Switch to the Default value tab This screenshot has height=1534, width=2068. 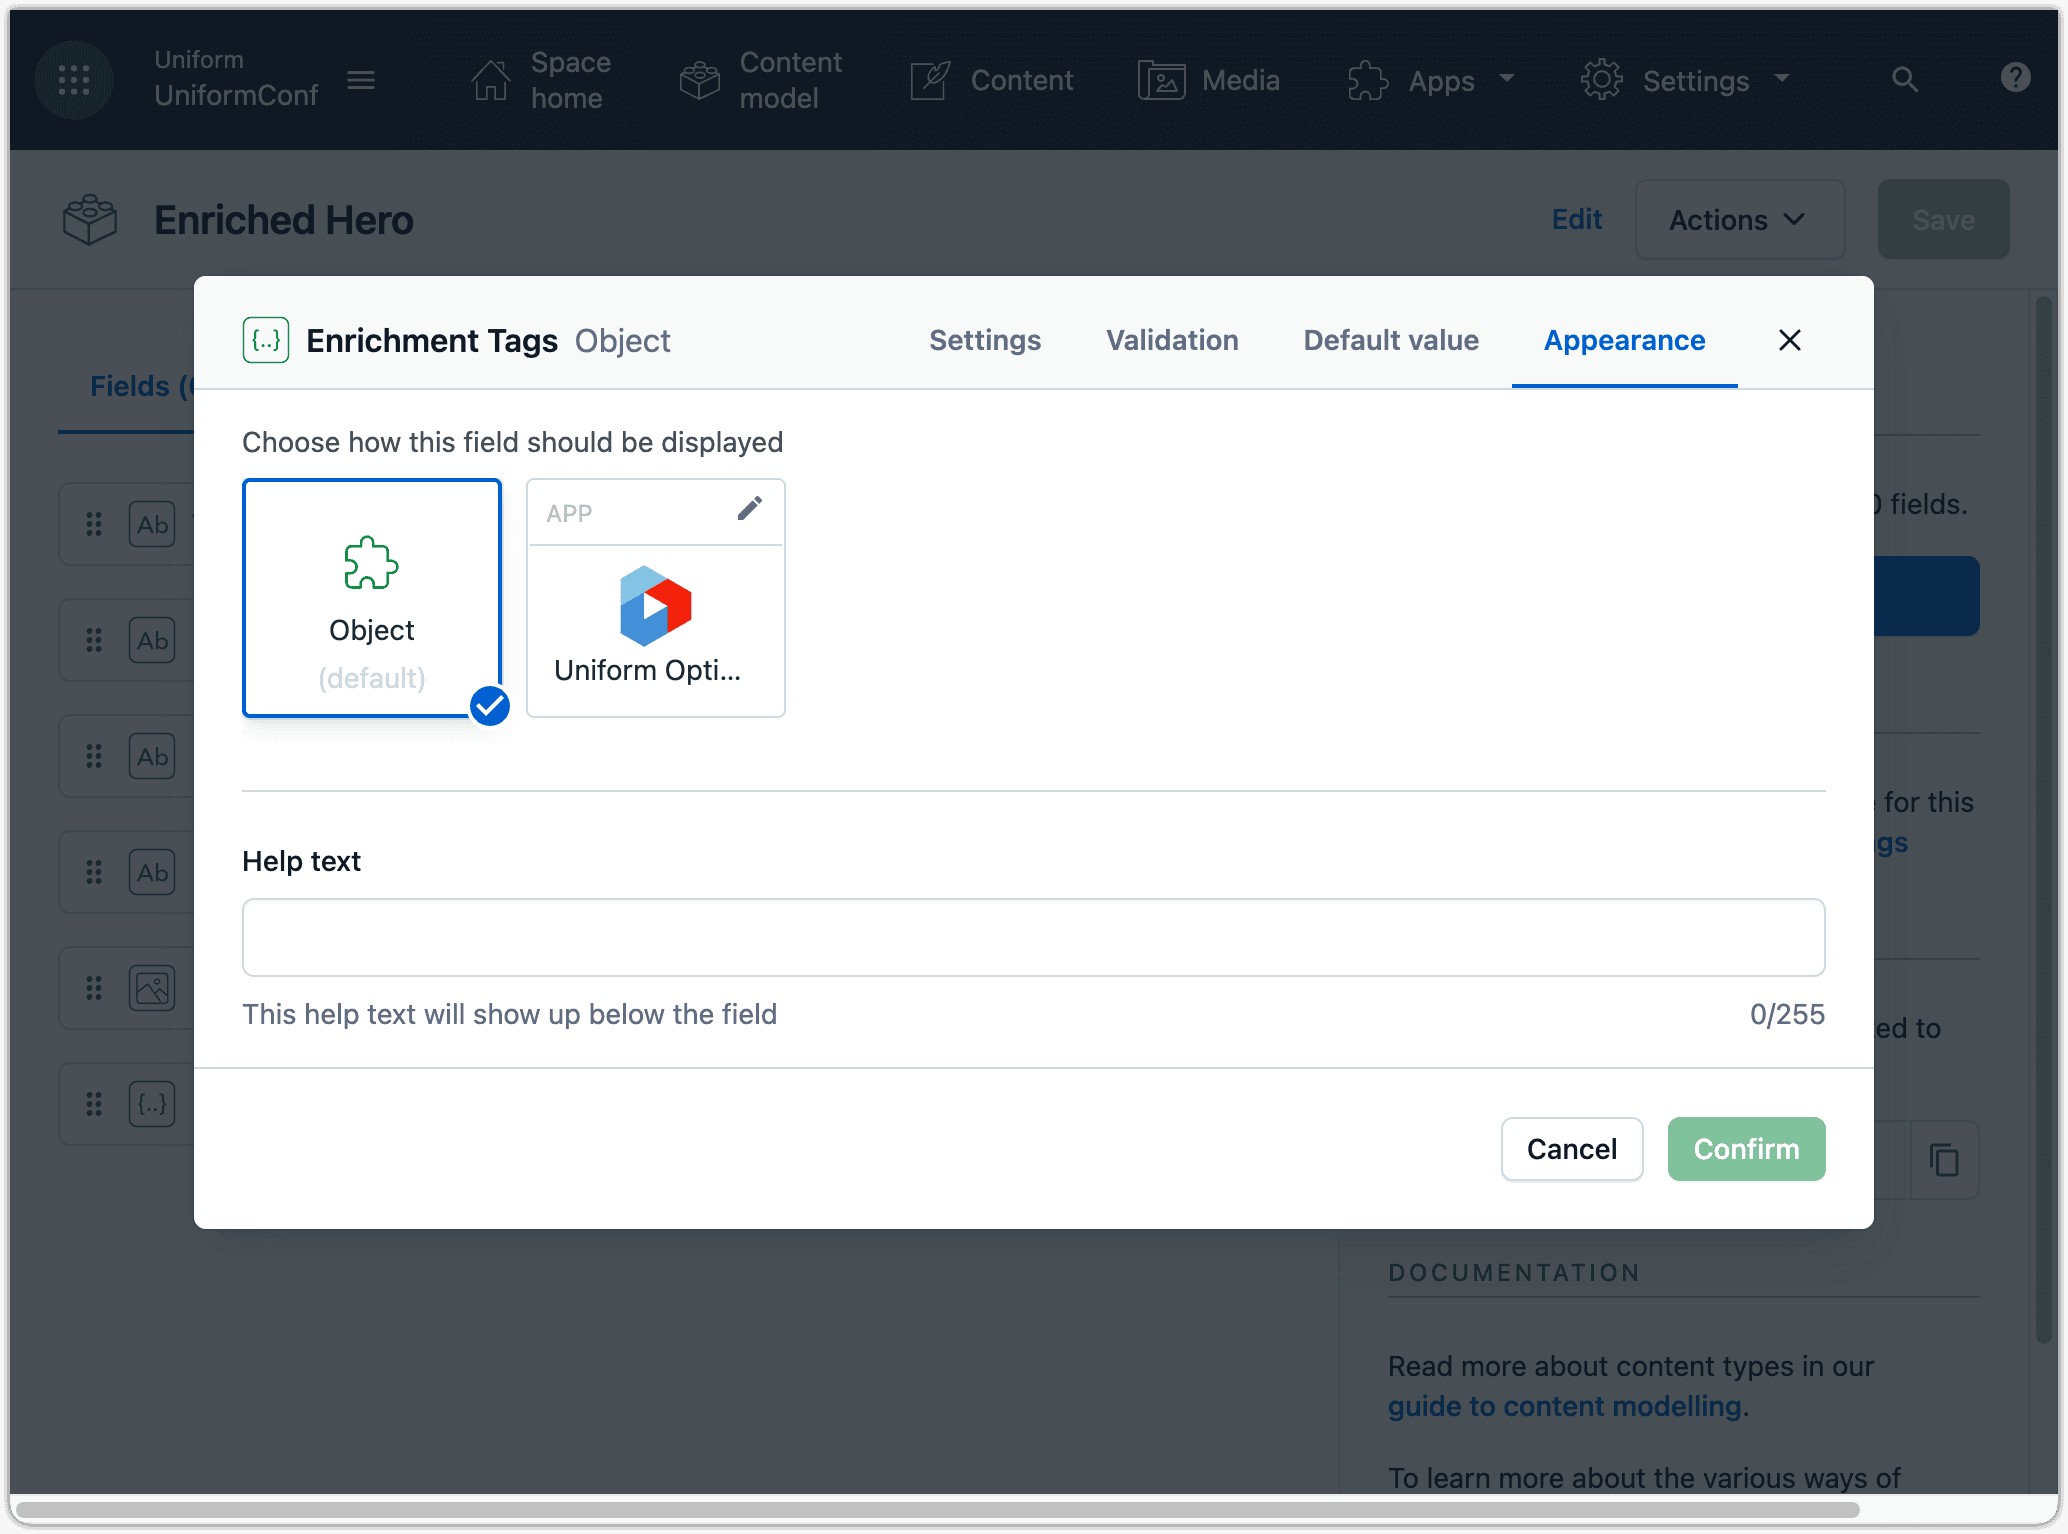tap(1390, 340)
